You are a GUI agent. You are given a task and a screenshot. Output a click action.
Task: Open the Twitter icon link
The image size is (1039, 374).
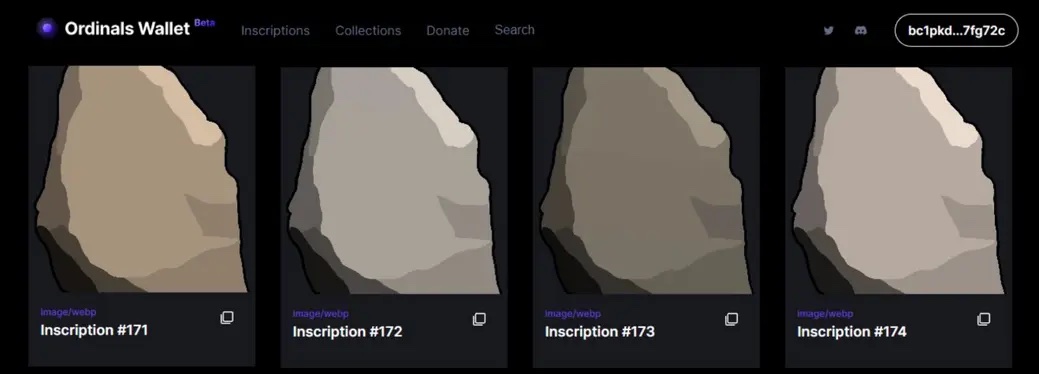(828, 31)
